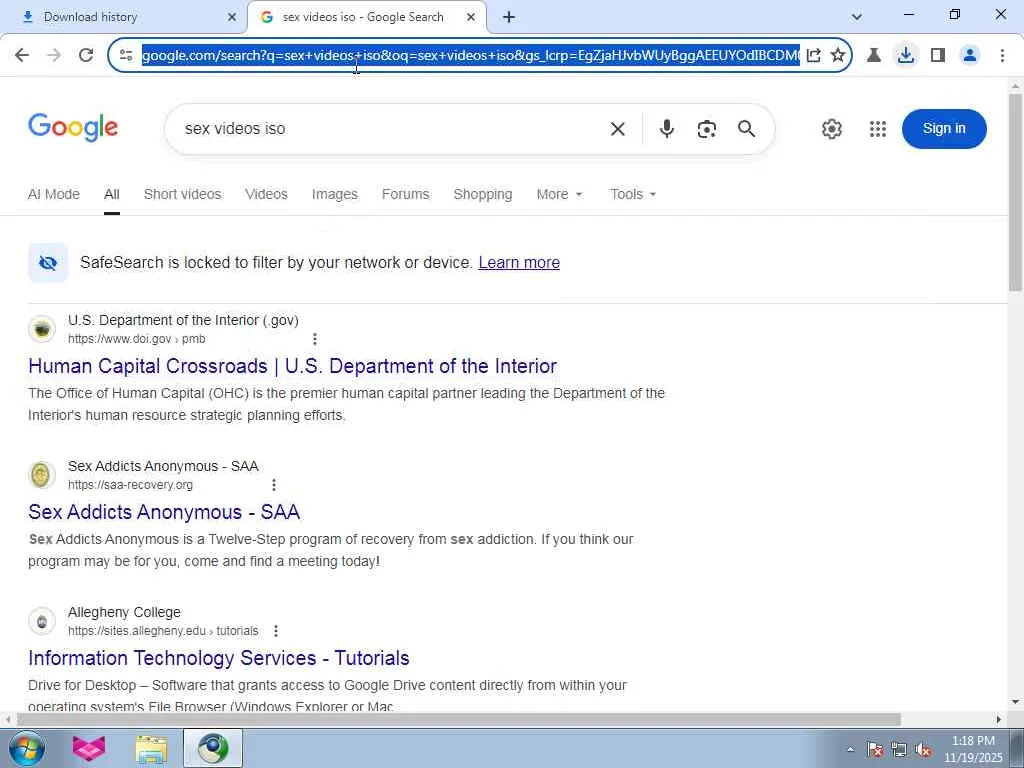Reload the current page
1024x768 pixels.
[x=86, y=56]
